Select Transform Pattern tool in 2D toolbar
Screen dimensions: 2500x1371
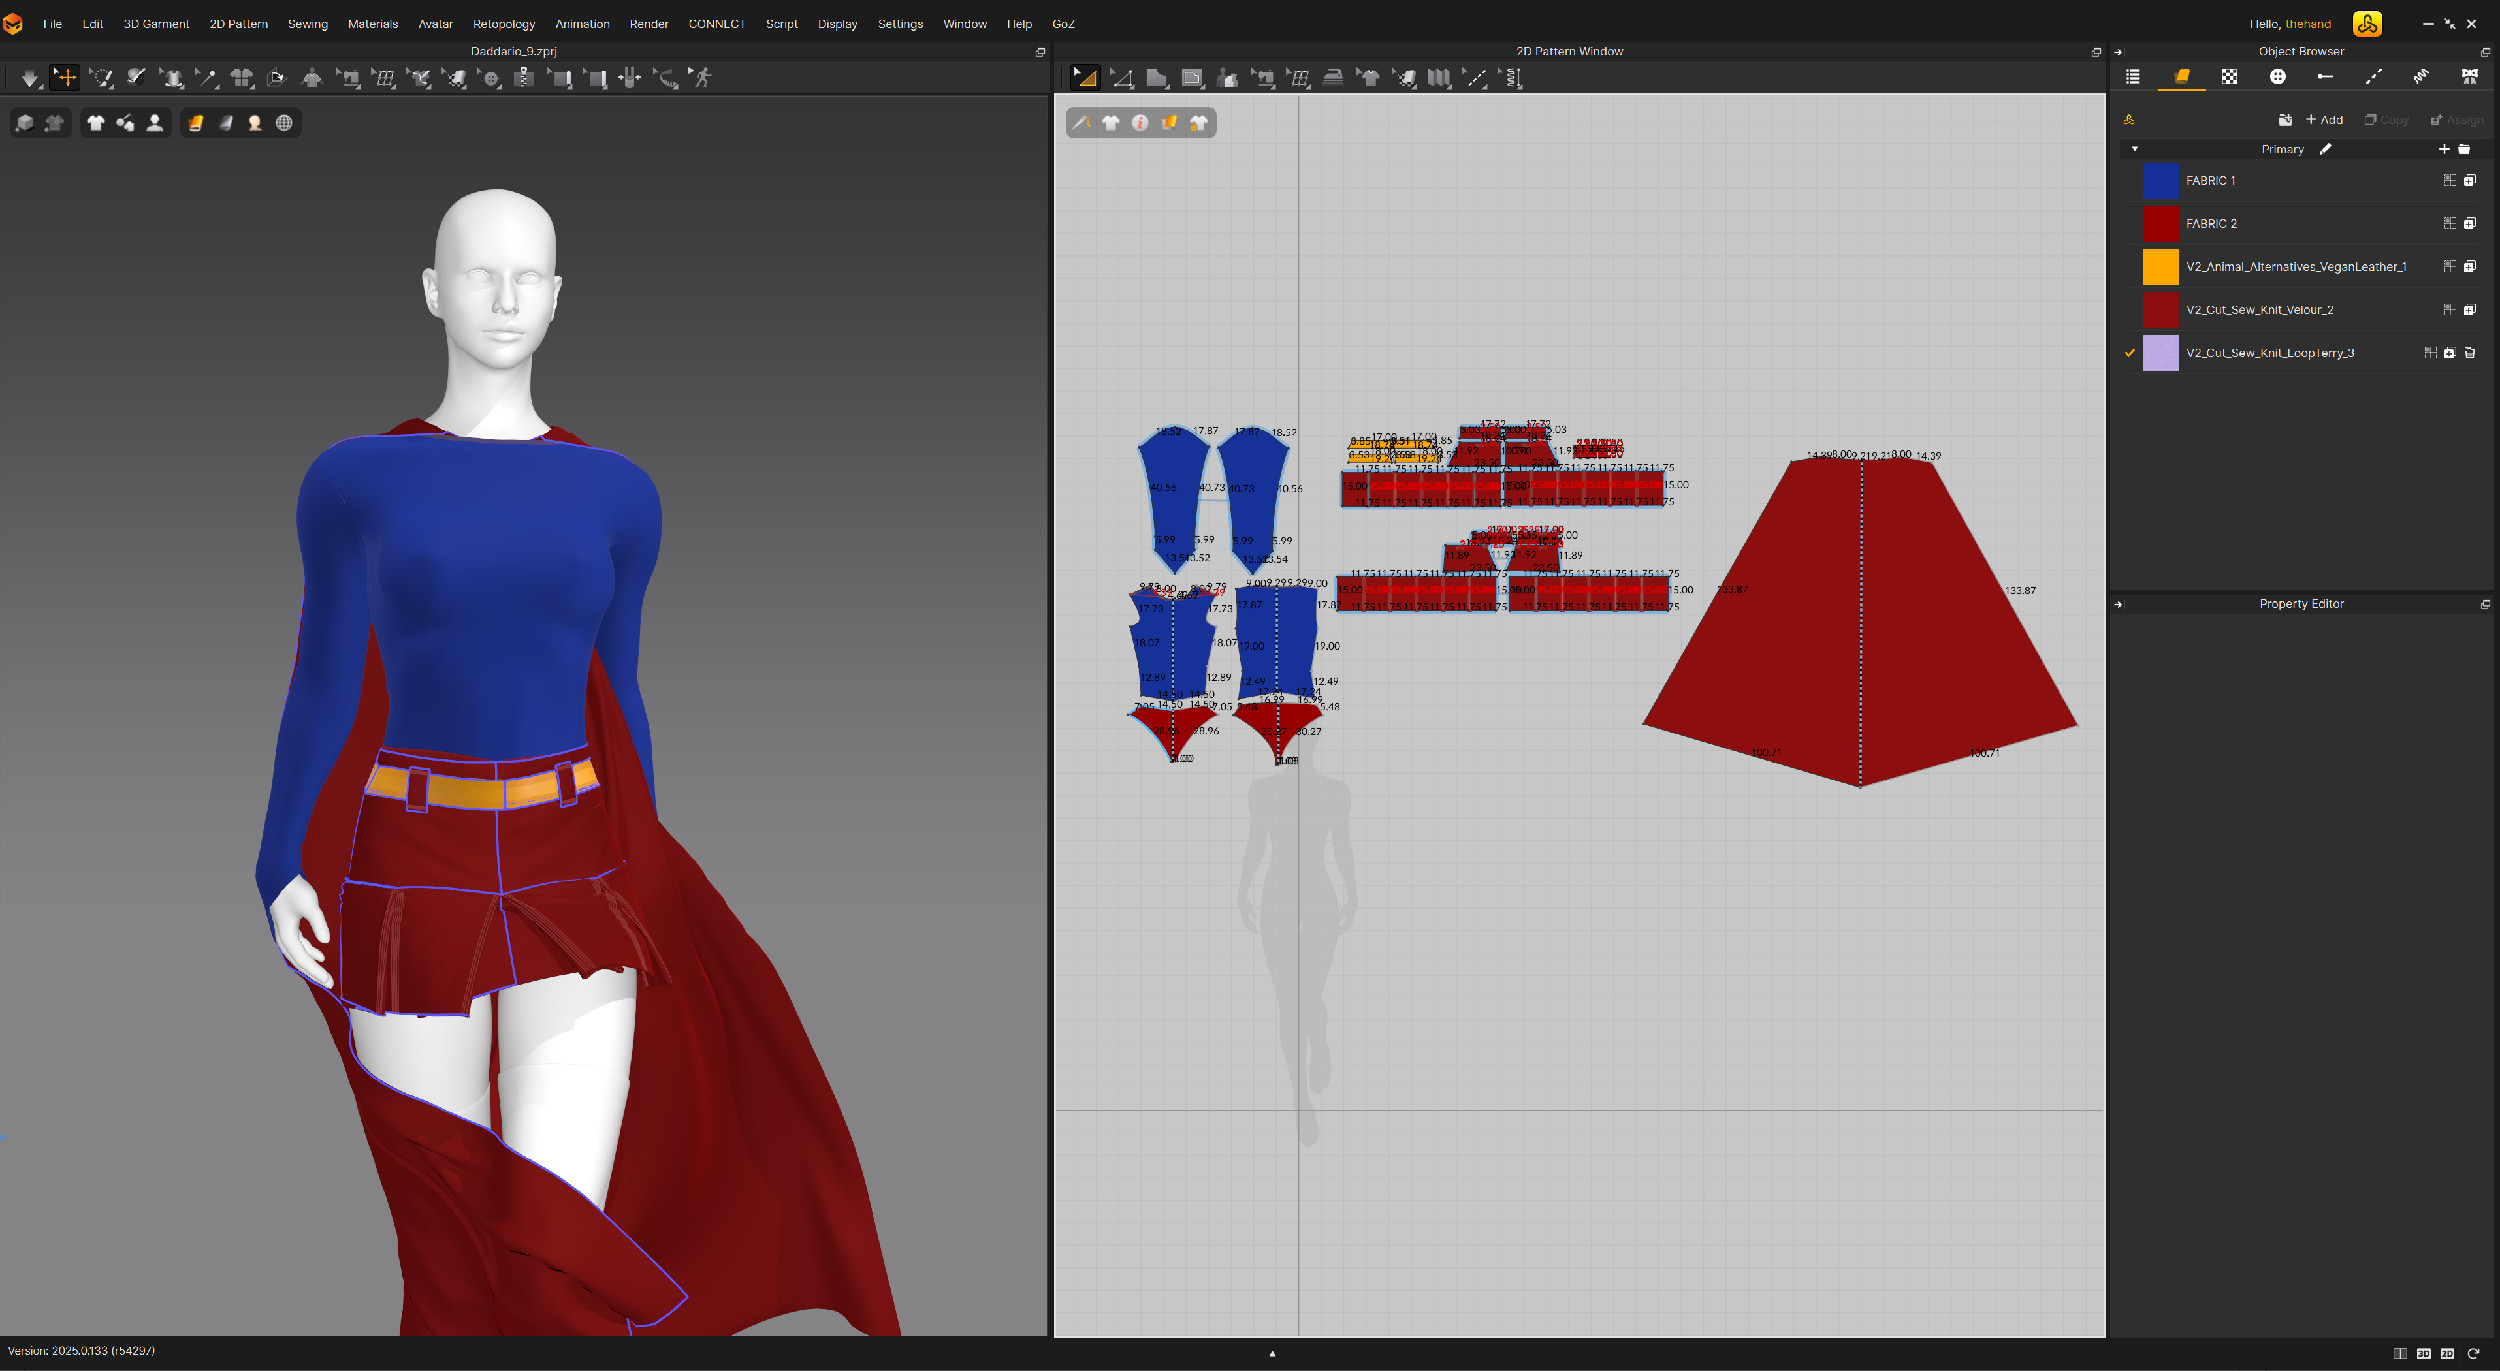(1085, 78)
